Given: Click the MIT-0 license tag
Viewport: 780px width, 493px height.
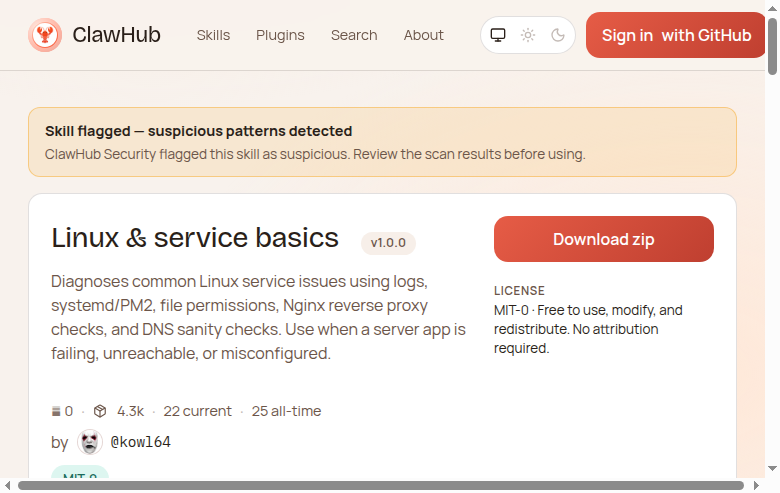Looking at the screenshot, I should pyautogui.click(x=80, y=478).
